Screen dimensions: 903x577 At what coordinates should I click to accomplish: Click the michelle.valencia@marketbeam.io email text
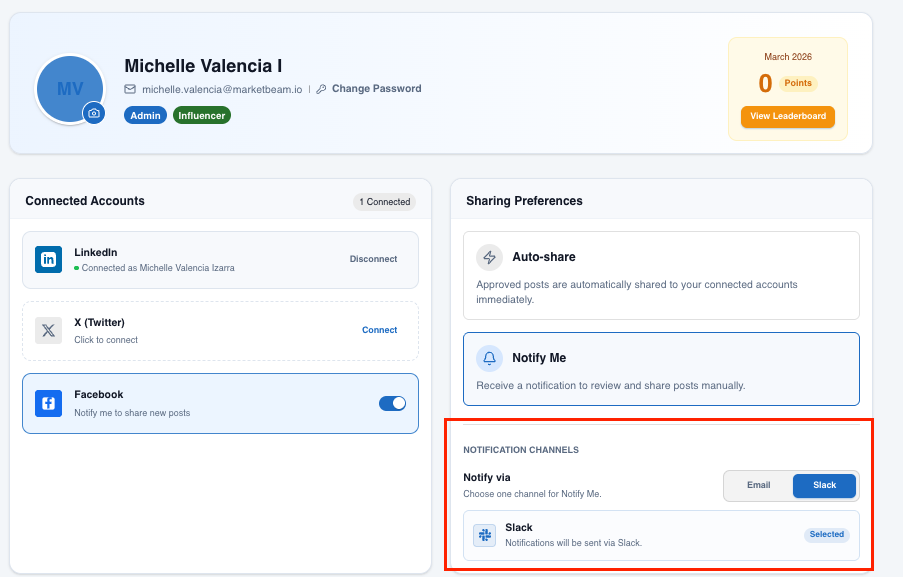tap(222, 89)
